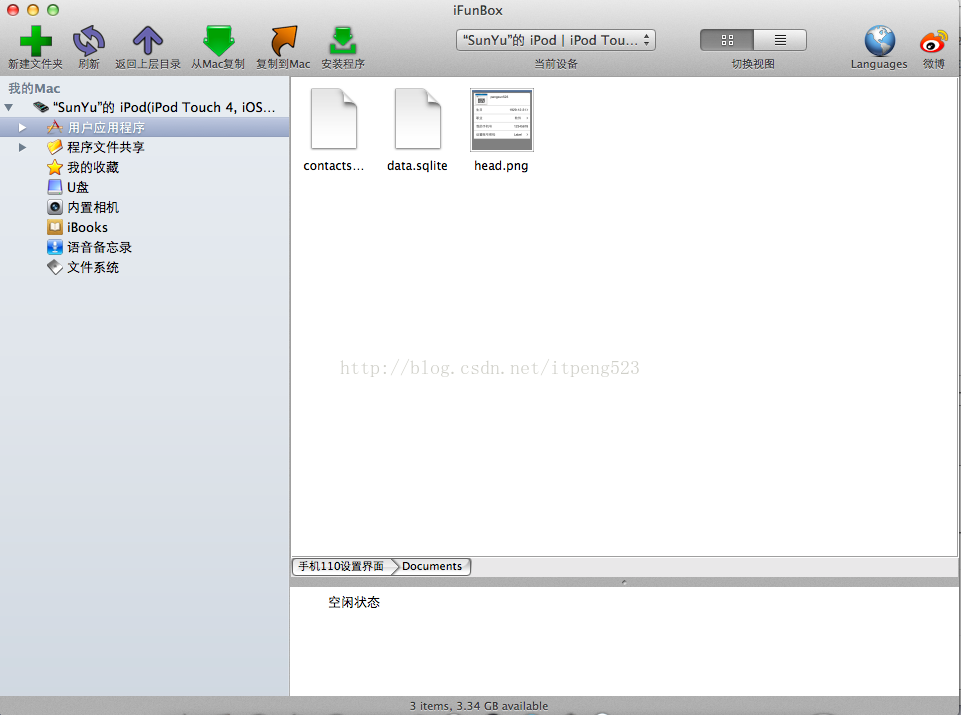Screen dimensions: 961x715
Task: Click the green plus 新建文件夹 icon
Action: (36, 40)
